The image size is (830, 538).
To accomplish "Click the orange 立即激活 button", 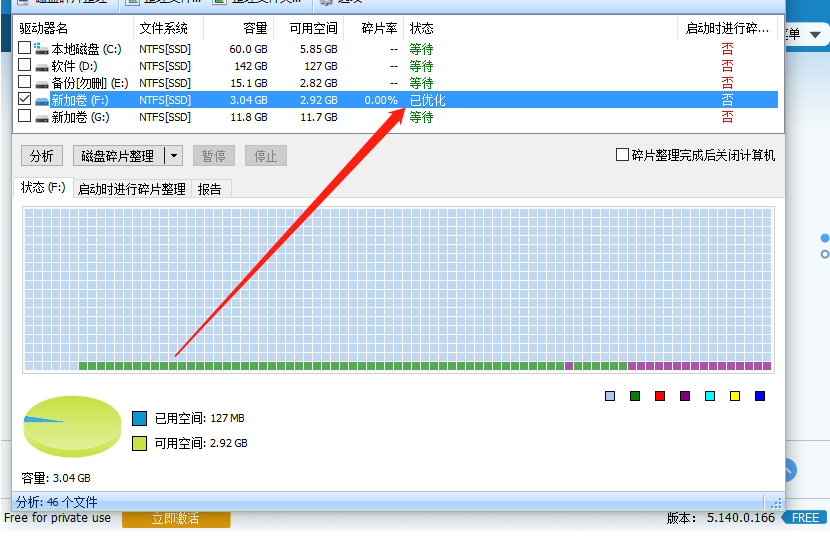I will [176, 519].
